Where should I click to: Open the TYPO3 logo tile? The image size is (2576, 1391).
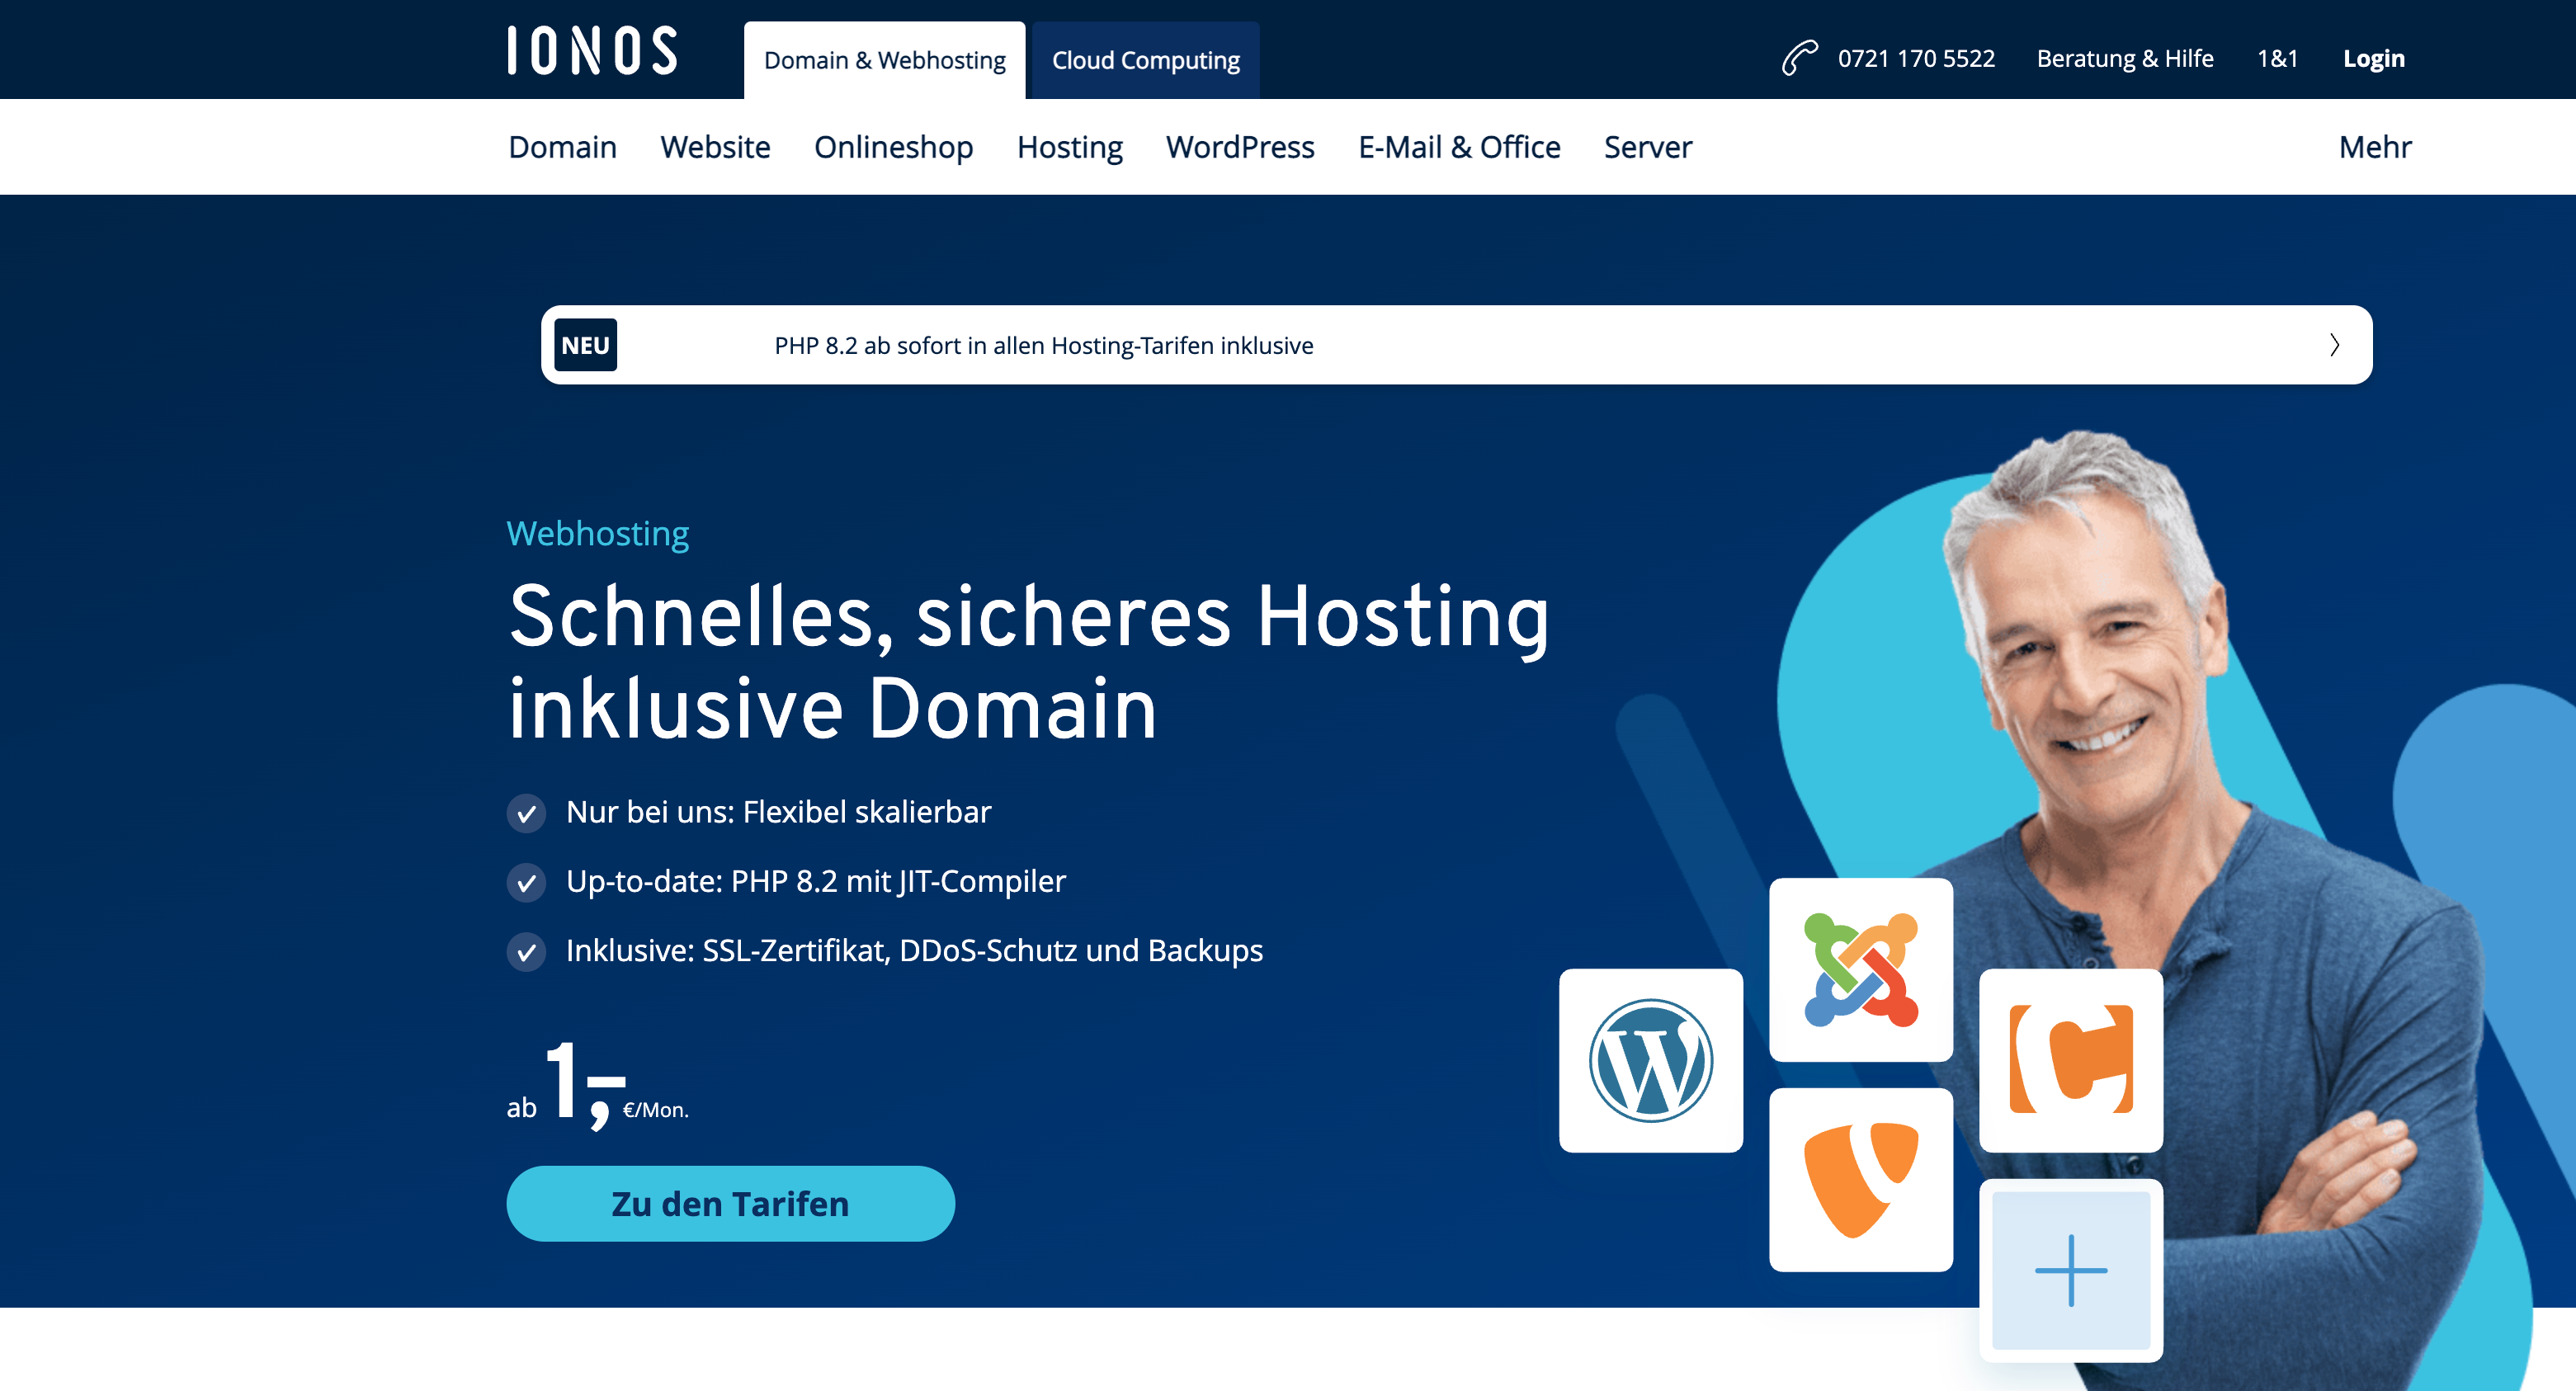(1861, 1180)
